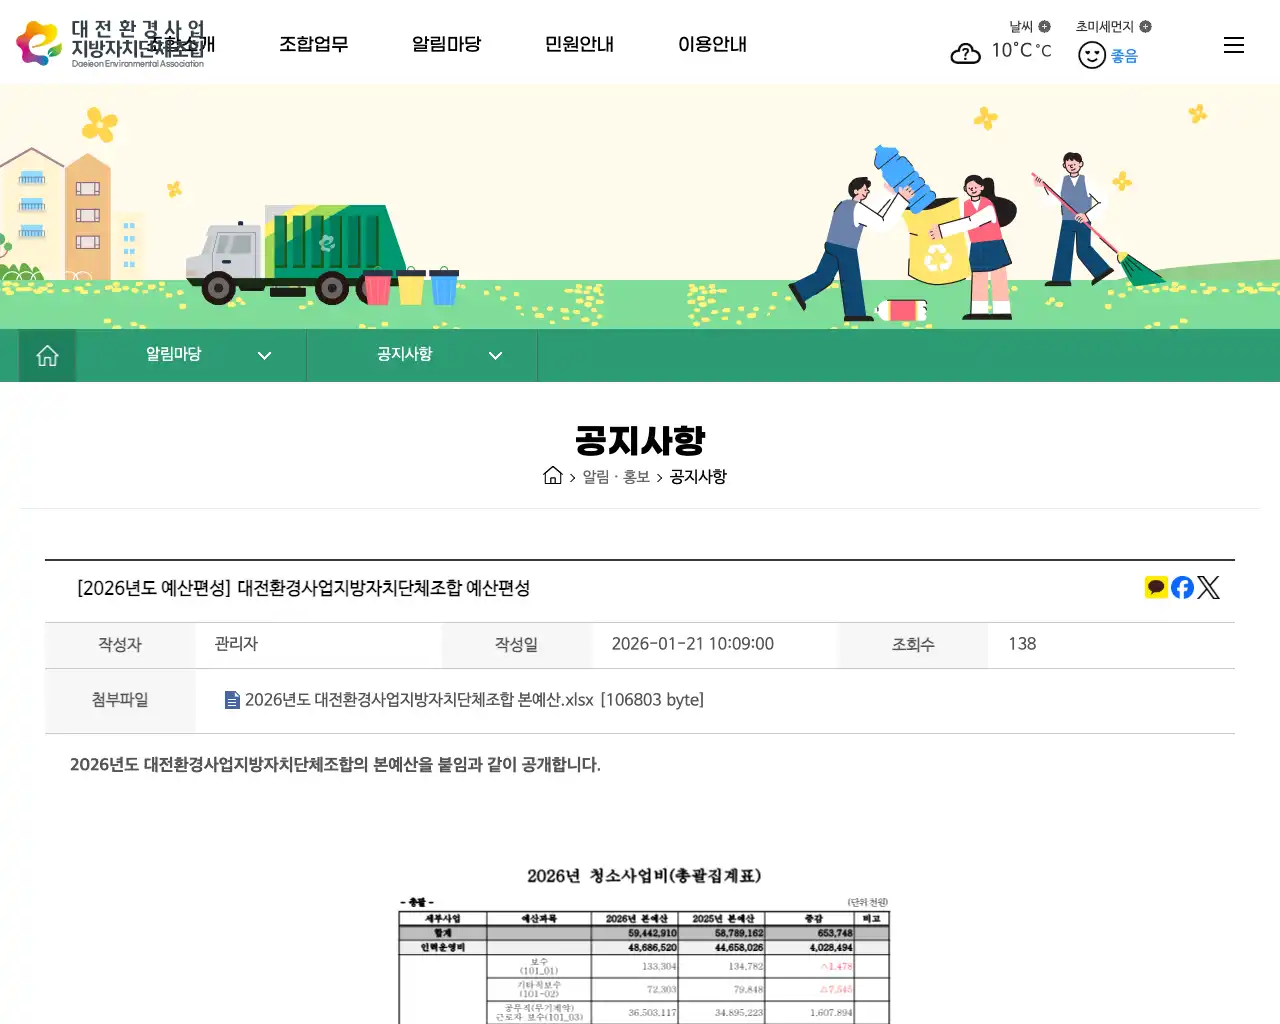This screenshot has width=1280, height=1024.
Task: Click the weather cloud icon showing 10°C
Action: coord(965,52)
